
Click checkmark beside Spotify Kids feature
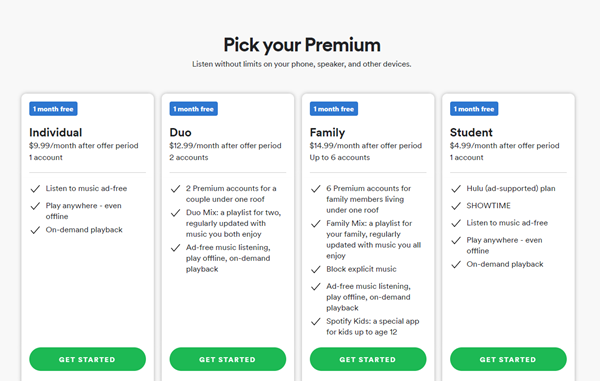click(x=316, y=322)
